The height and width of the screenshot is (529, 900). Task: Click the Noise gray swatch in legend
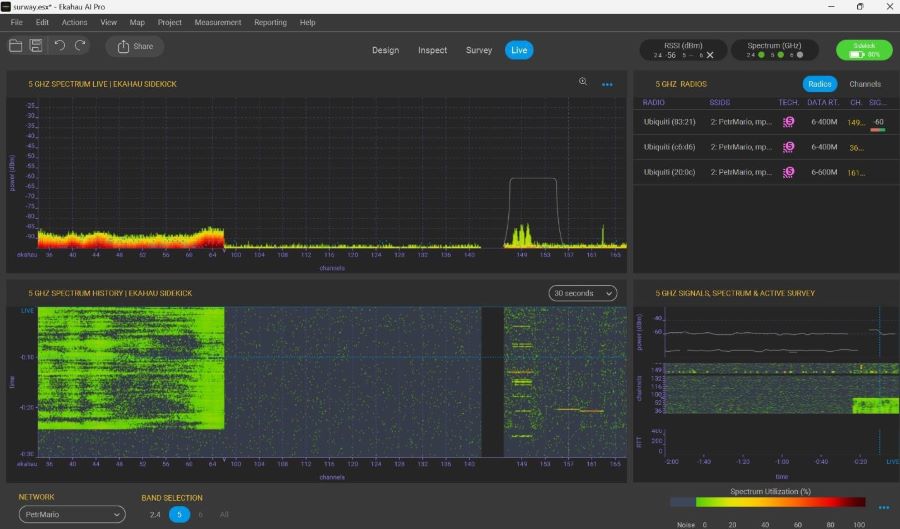pyautogui.click(x=682, y=502)
